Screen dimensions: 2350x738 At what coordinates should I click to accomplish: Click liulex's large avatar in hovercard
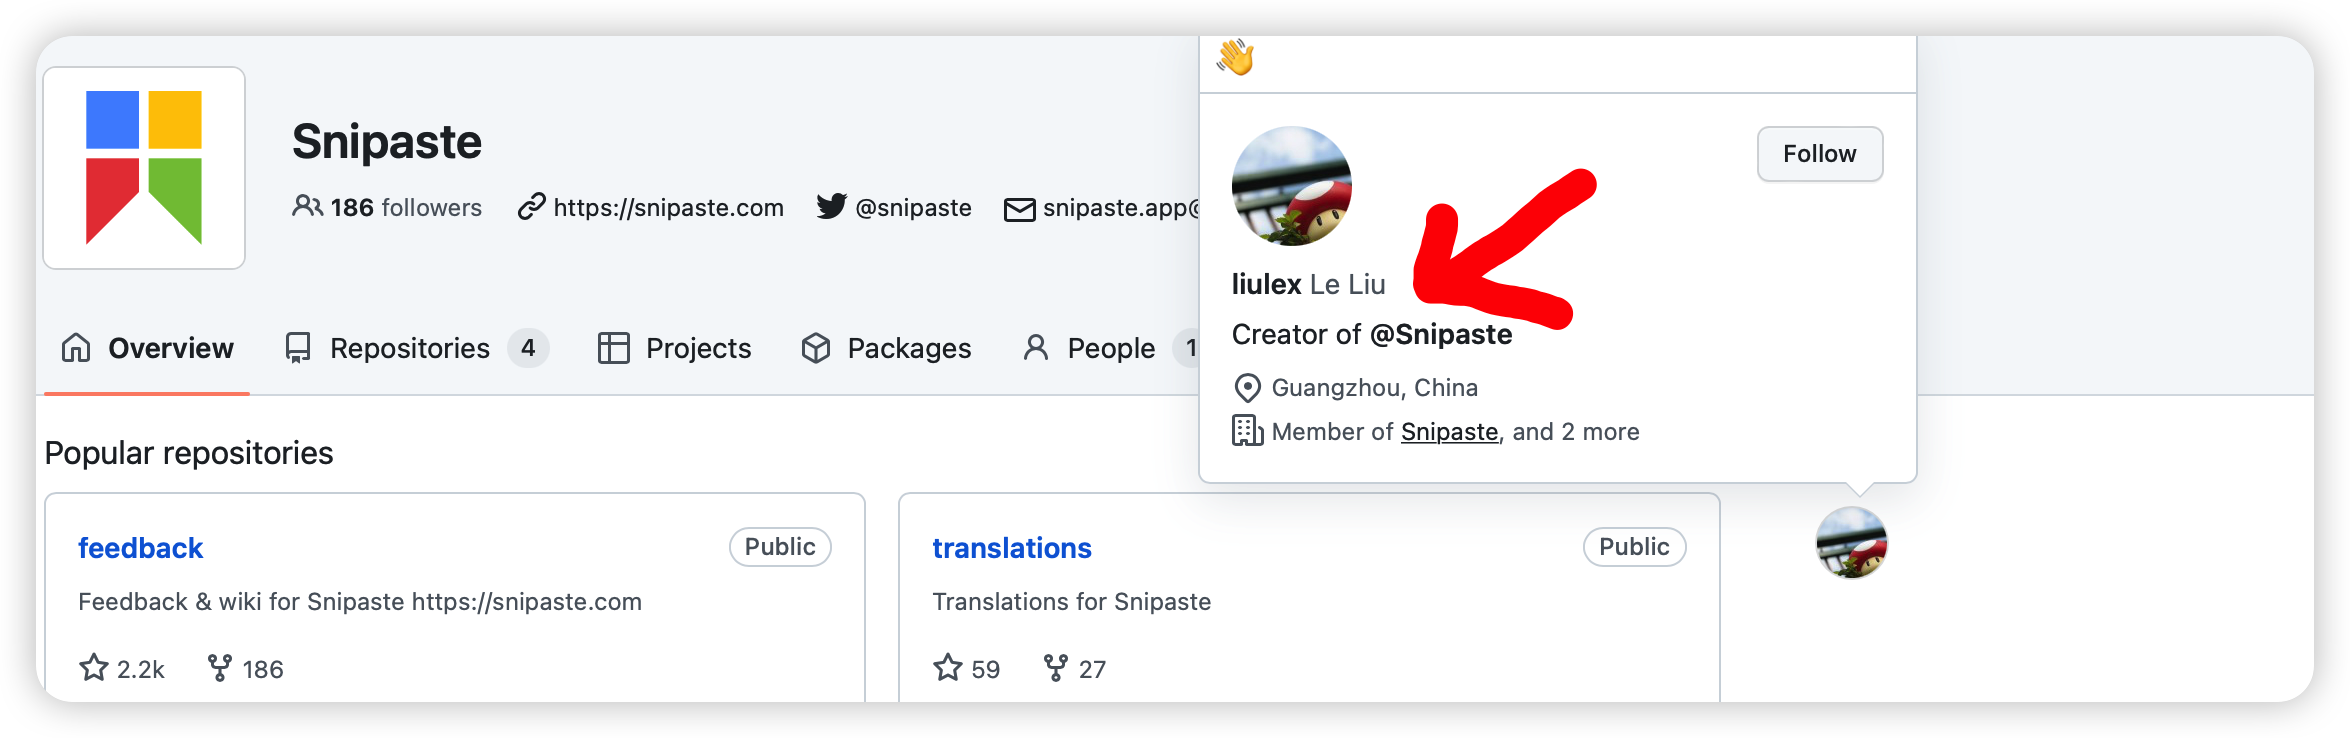[x=1291, y=186]
